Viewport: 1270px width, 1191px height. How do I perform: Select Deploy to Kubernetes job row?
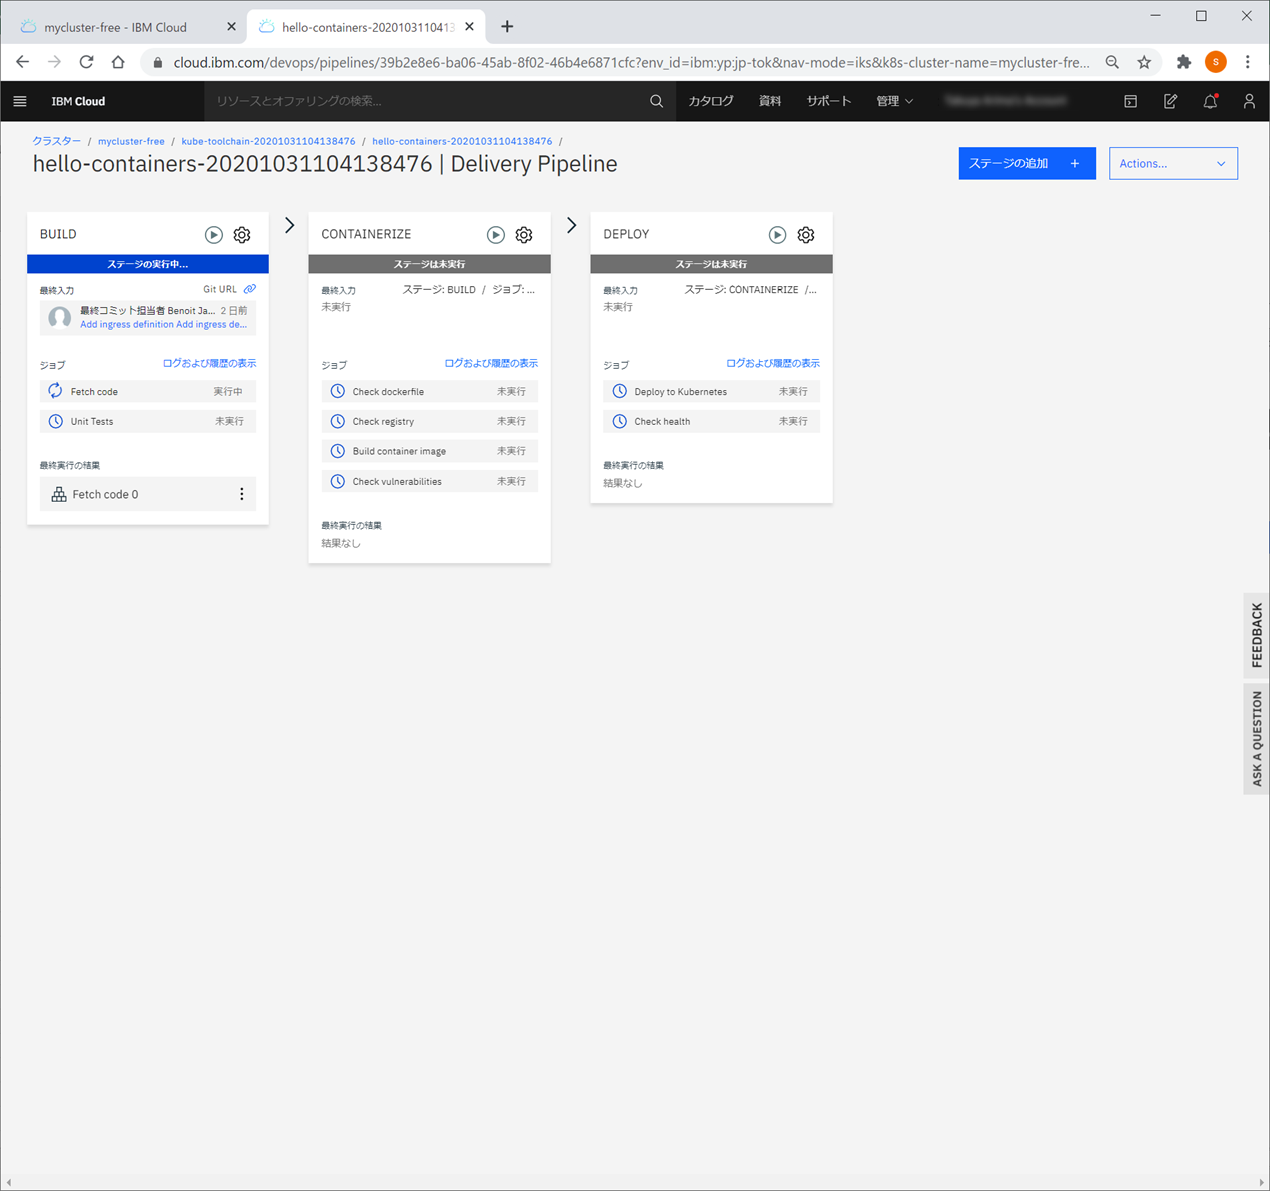711,391
